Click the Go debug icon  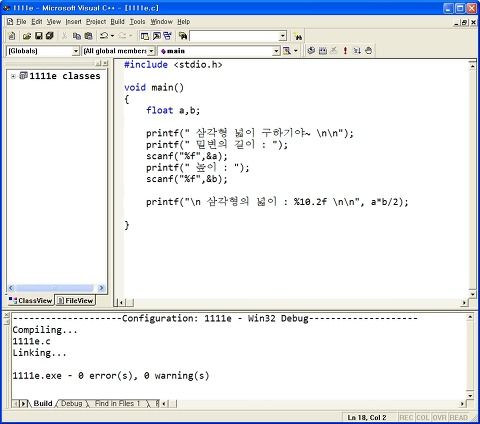click(357, 51)
